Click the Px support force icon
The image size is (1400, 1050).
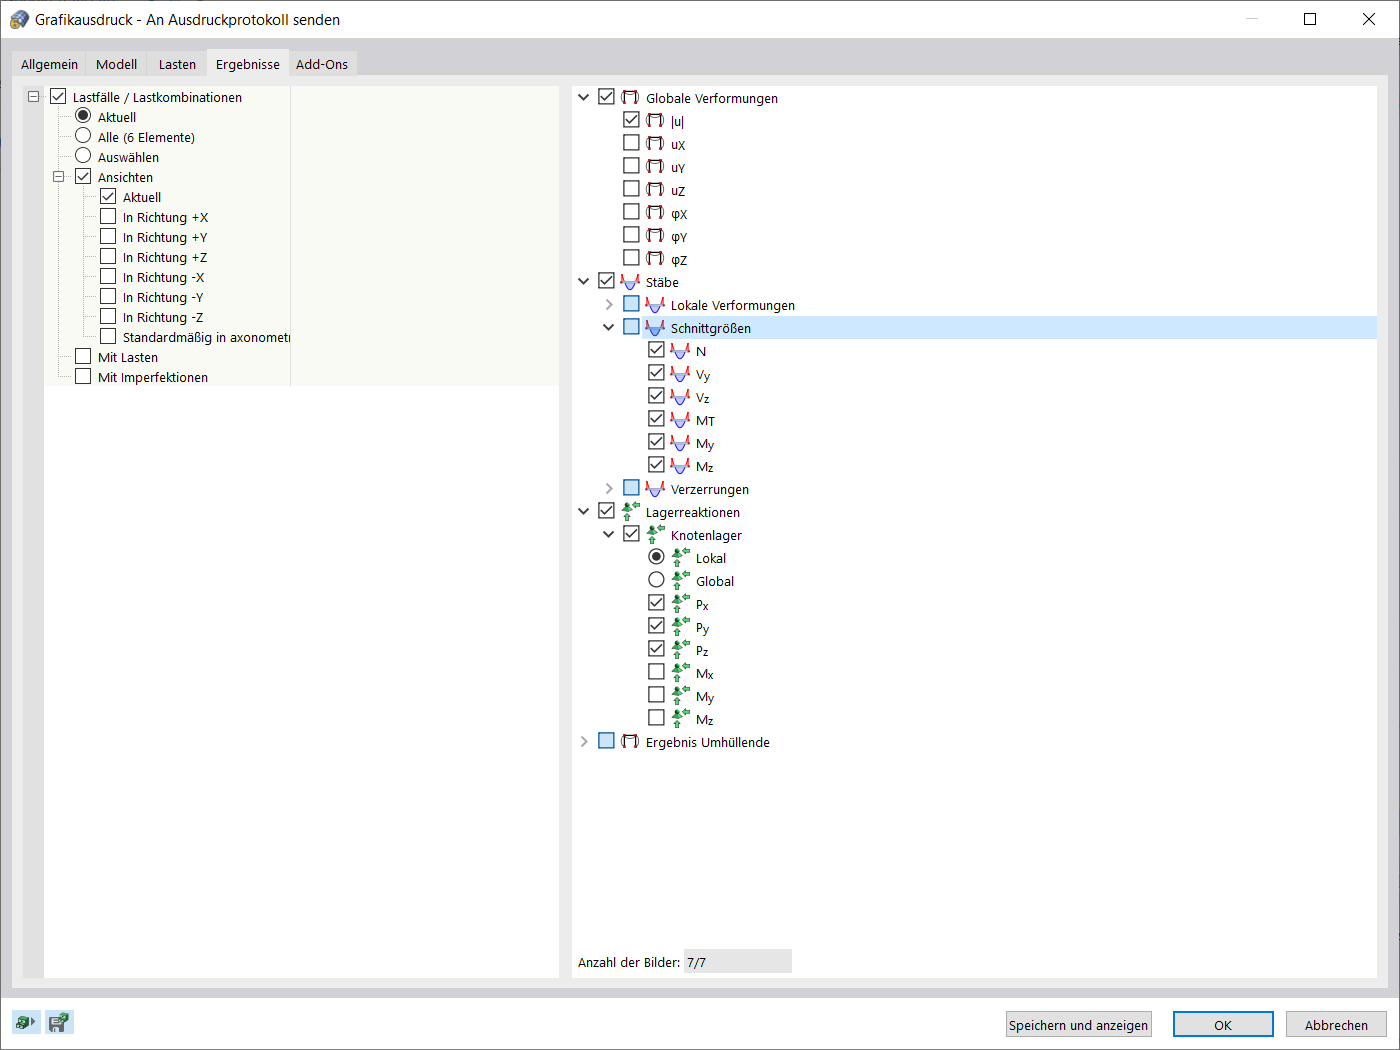pos(680,603)
